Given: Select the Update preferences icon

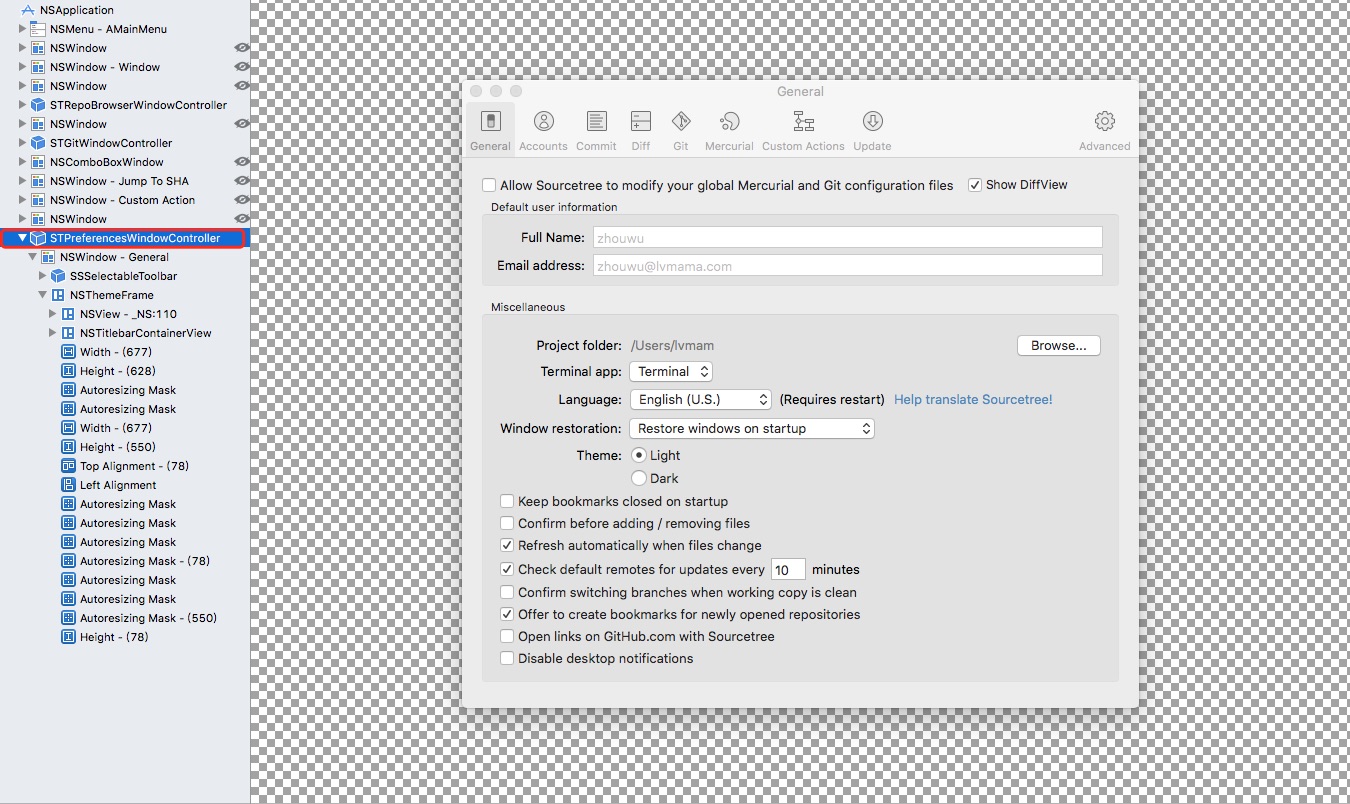Looking at the screenshot, I should [872, 122].
